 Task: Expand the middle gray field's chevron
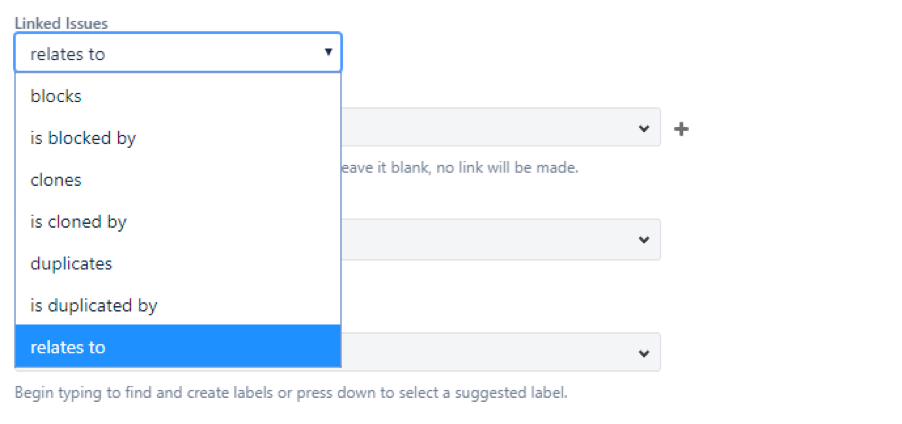pos(644,239)
